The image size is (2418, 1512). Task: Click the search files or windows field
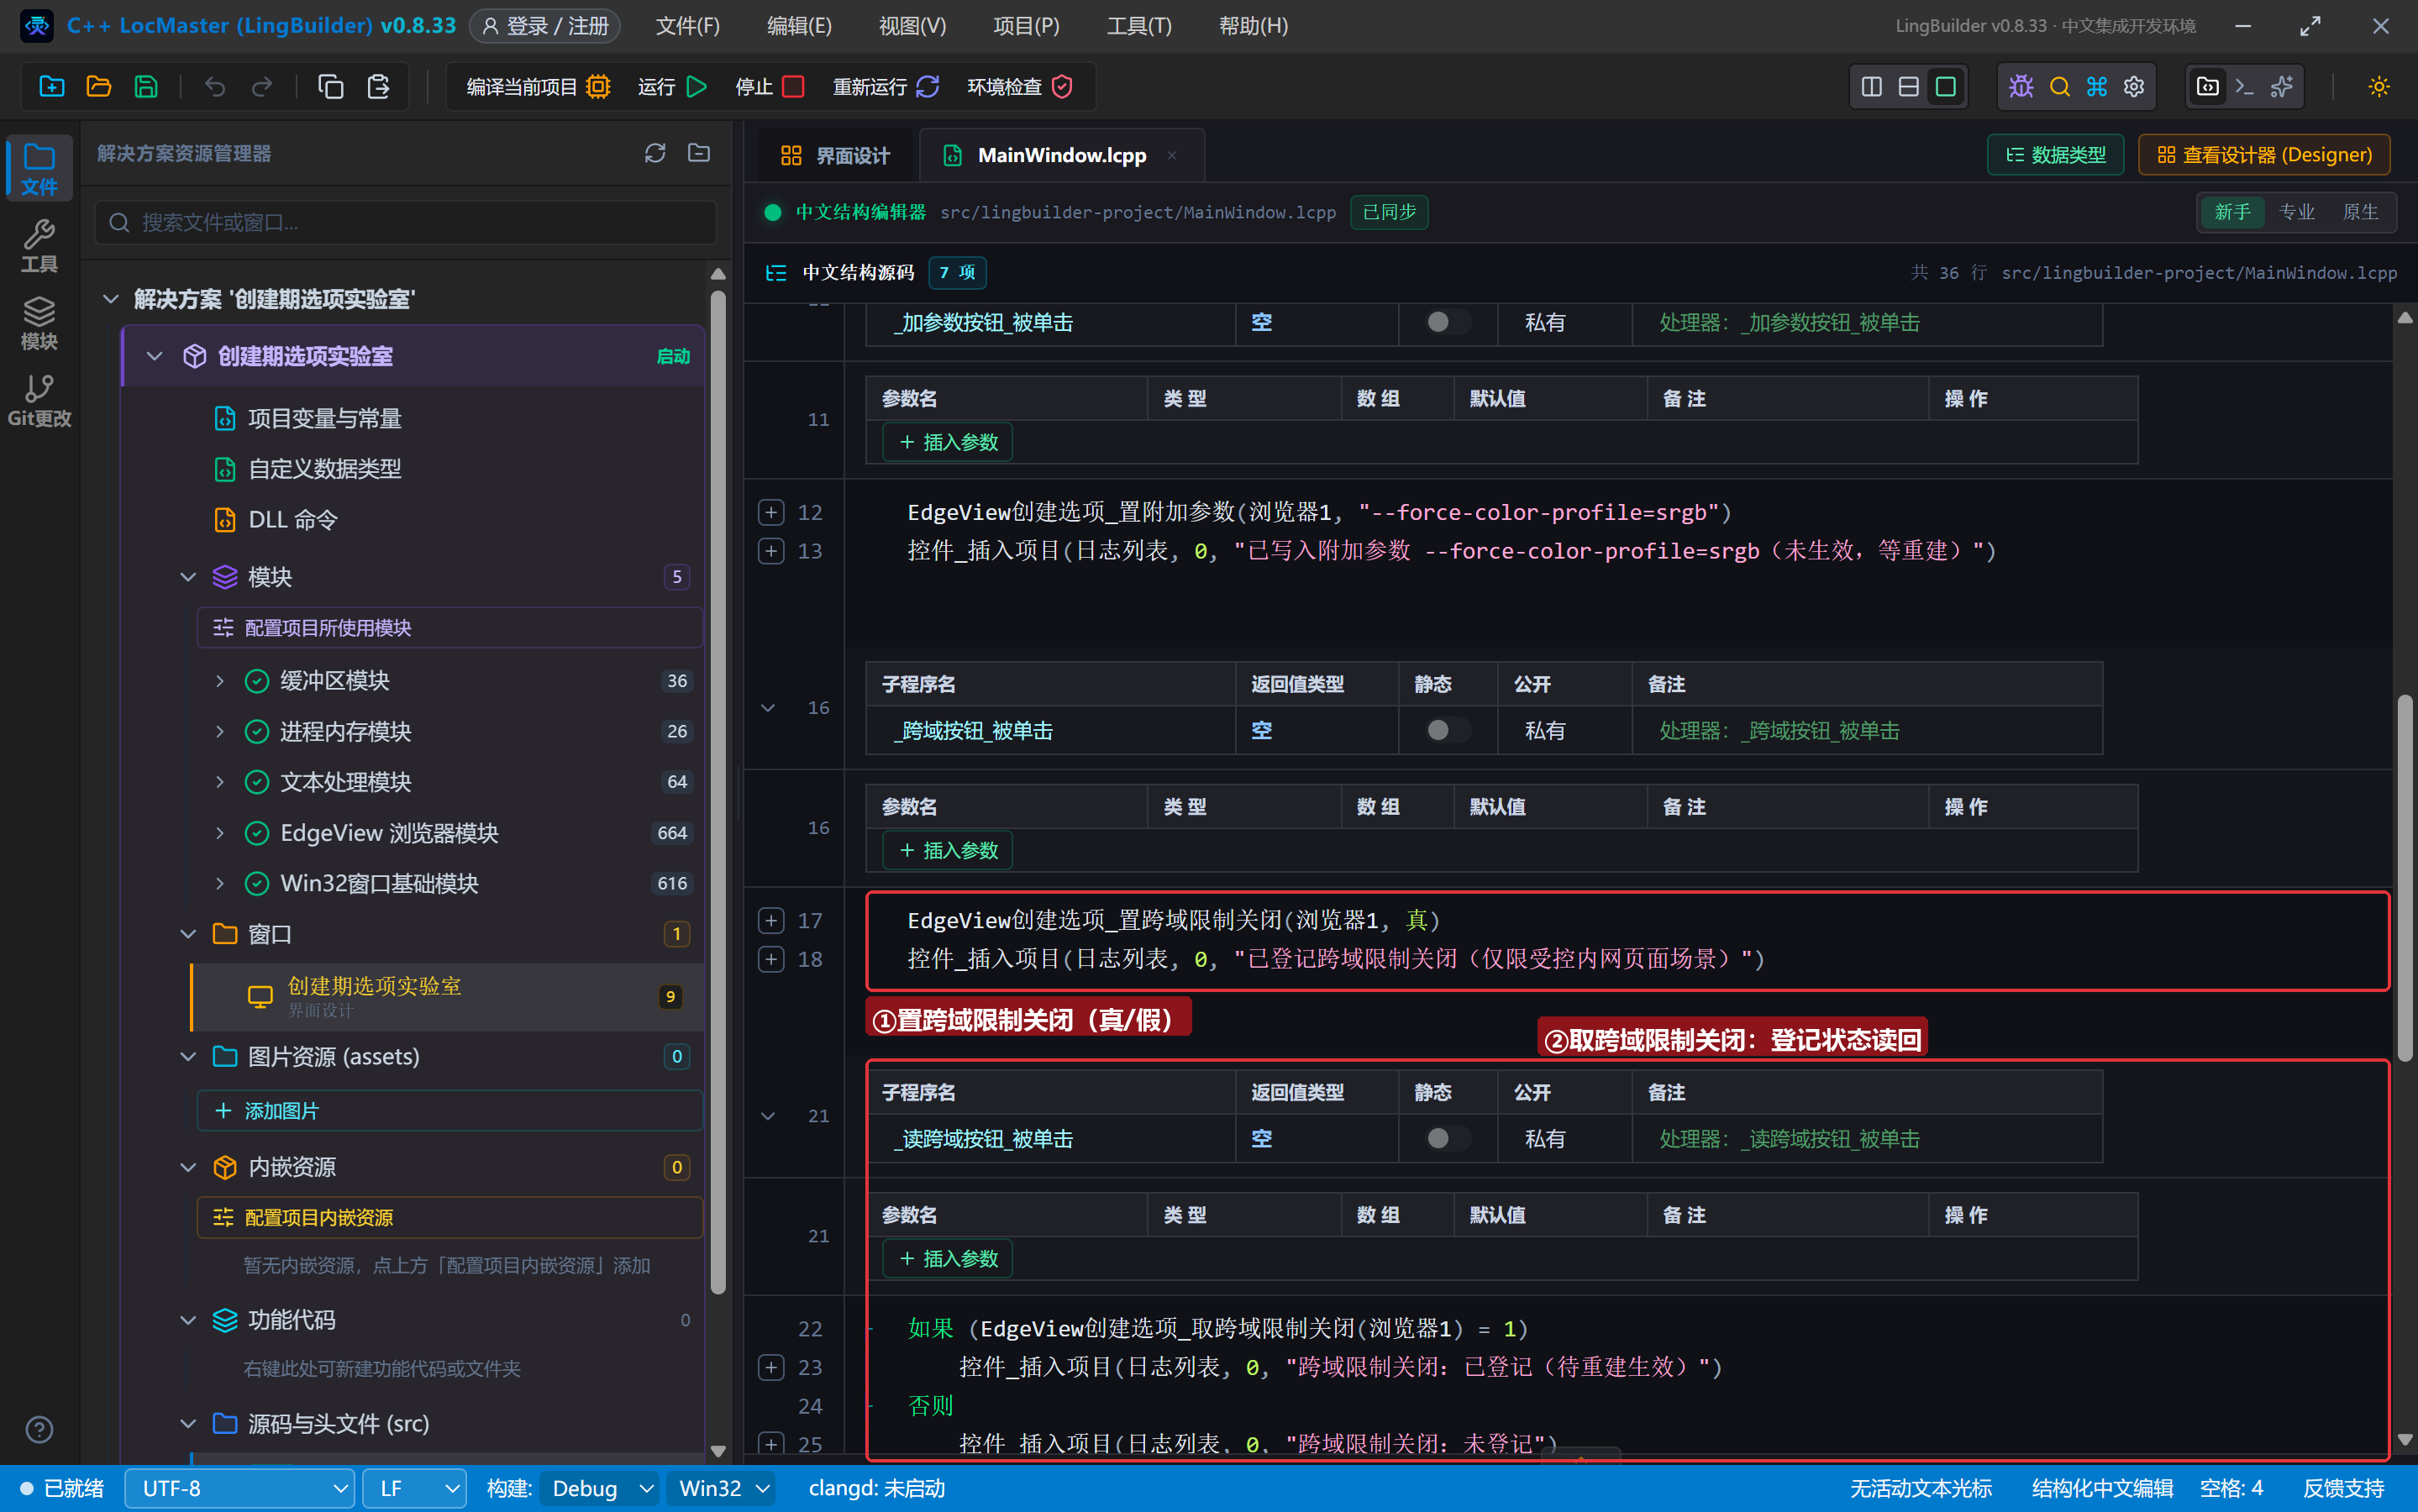(406, 222)
